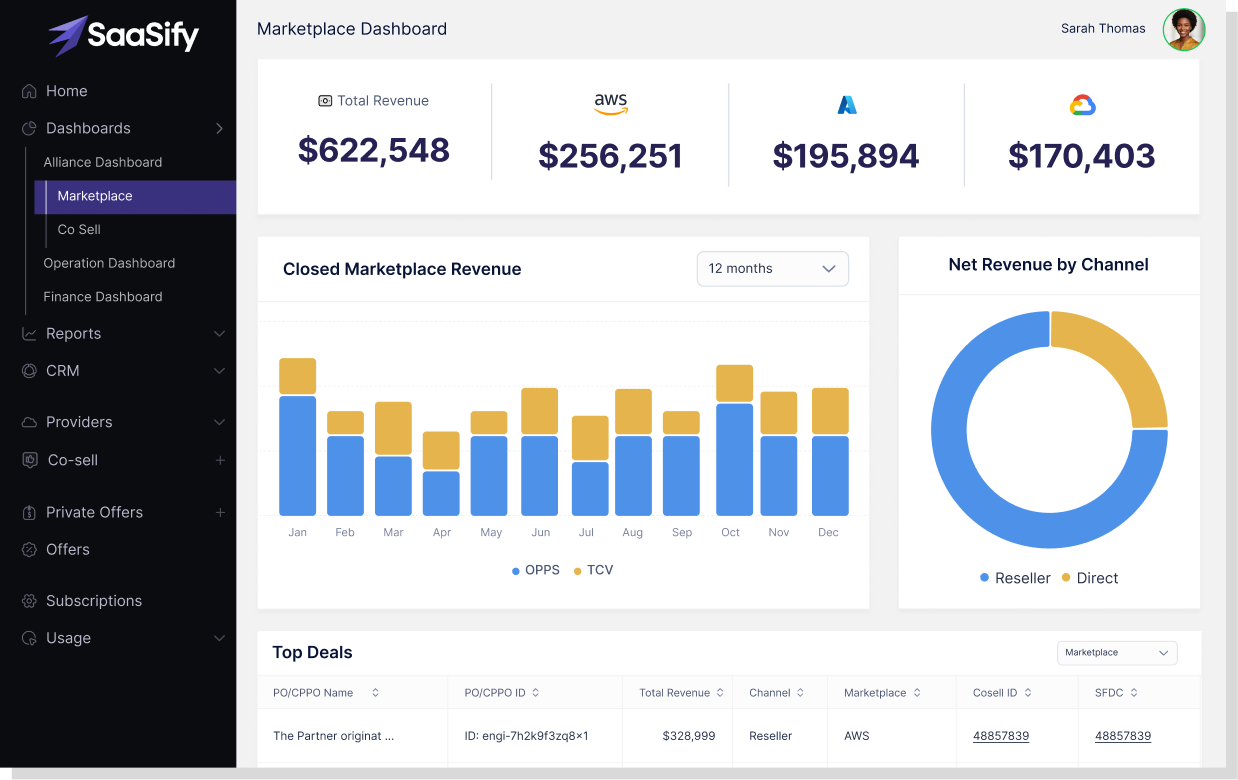Image resolution: width=1238 pixels, height=780 pixels.
Task: Sort by PO/CPPO Name column
Action: [376, 693]
